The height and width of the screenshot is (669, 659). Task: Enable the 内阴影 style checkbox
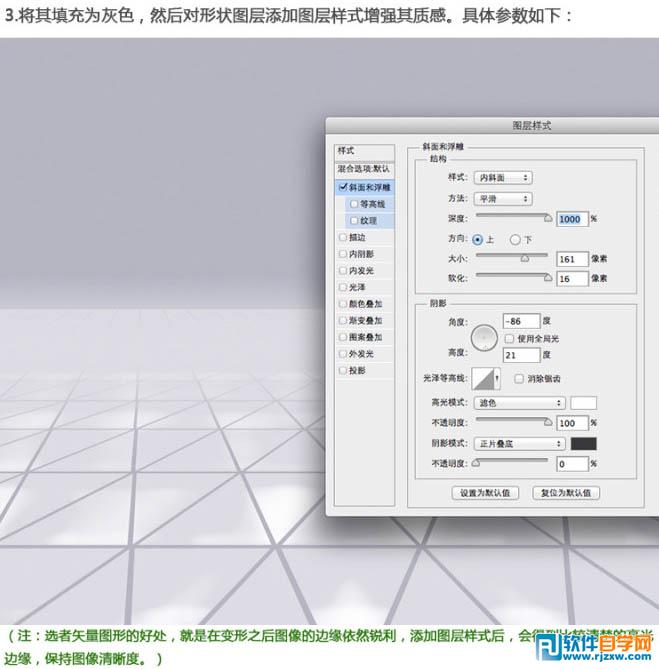pyautogui.click(x=343, y=254)
